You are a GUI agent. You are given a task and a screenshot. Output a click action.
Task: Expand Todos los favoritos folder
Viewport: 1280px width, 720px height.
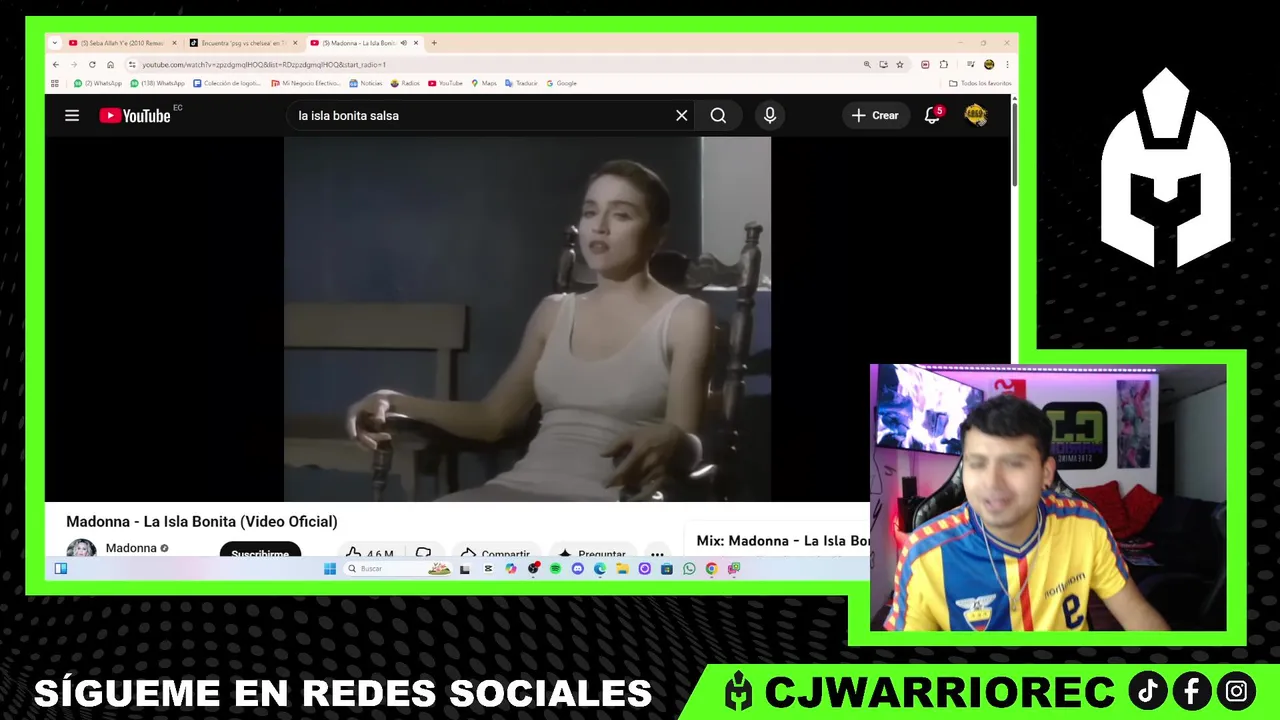click(980, 83)
